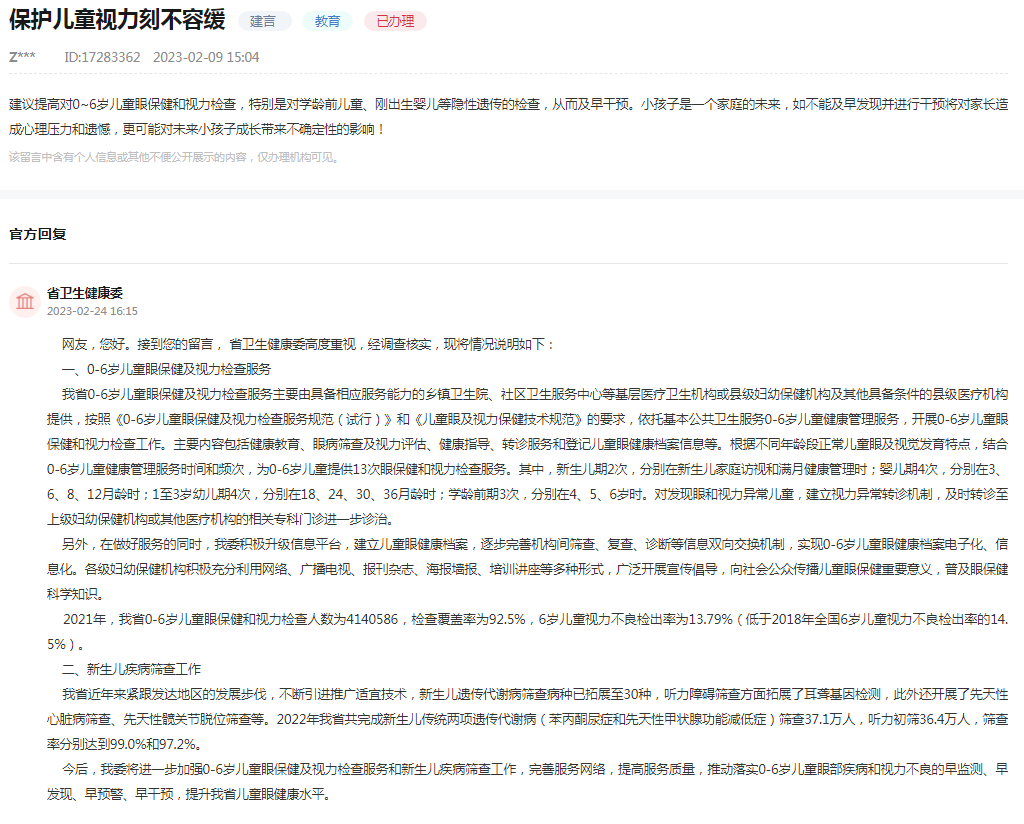Click the gray notice 该留言中含有个人信息

pyautogui.click(x=175, y=157)
